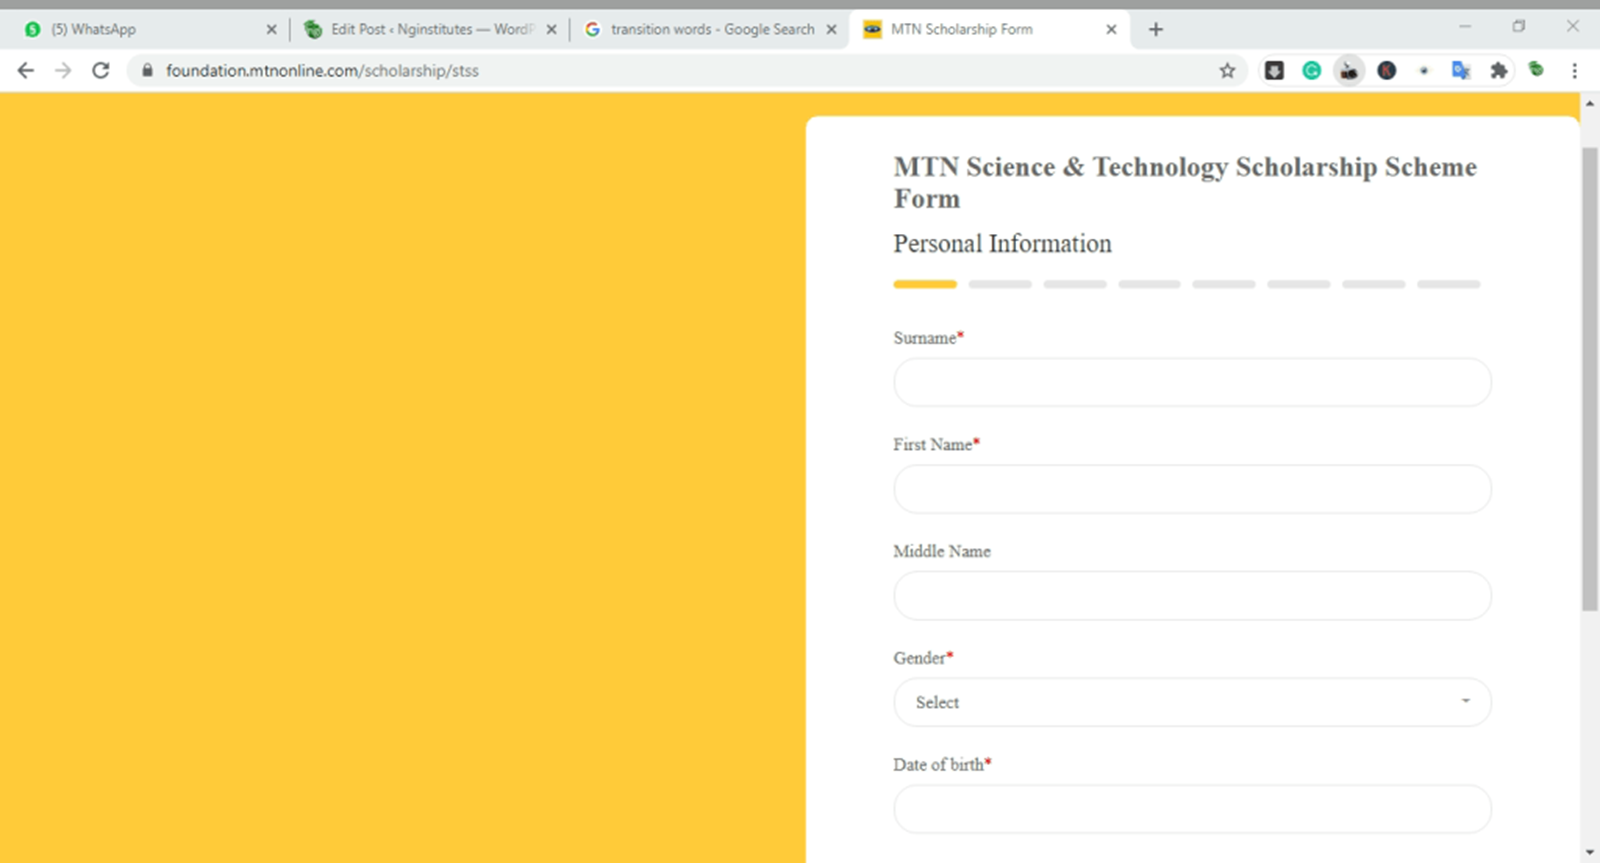Click the green profile icon in the toolbar
1600x863 pixels.
coord(1536,69)
